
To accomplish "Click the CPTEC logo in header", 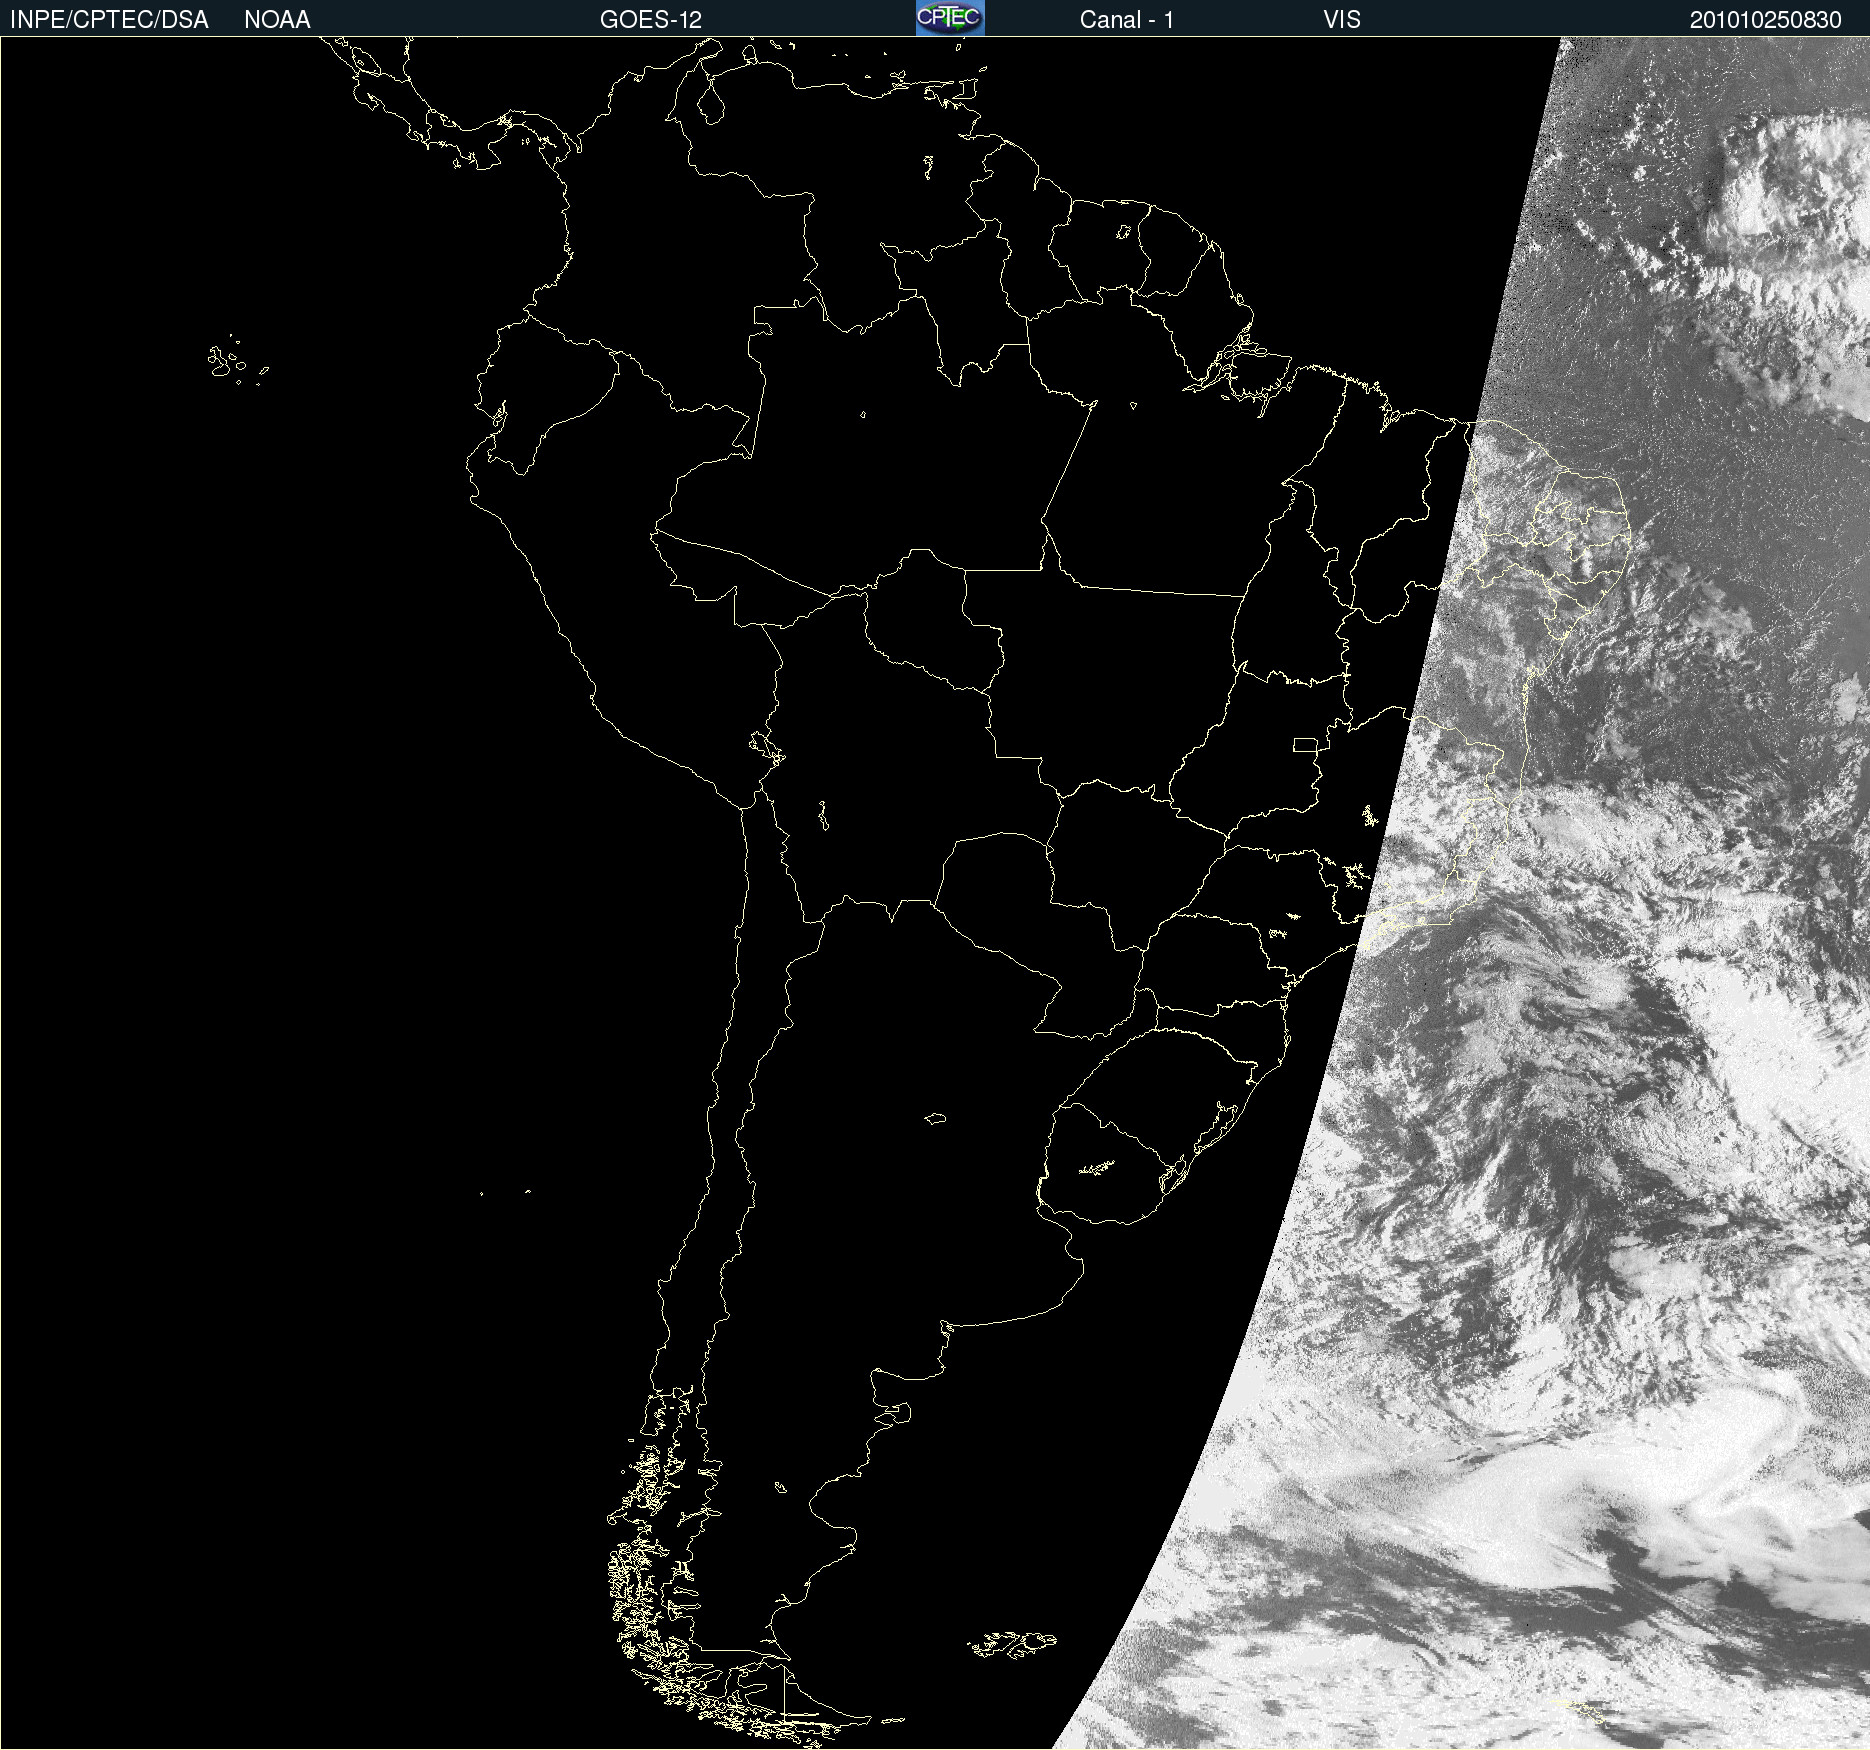I will click(x=950, y=18).
